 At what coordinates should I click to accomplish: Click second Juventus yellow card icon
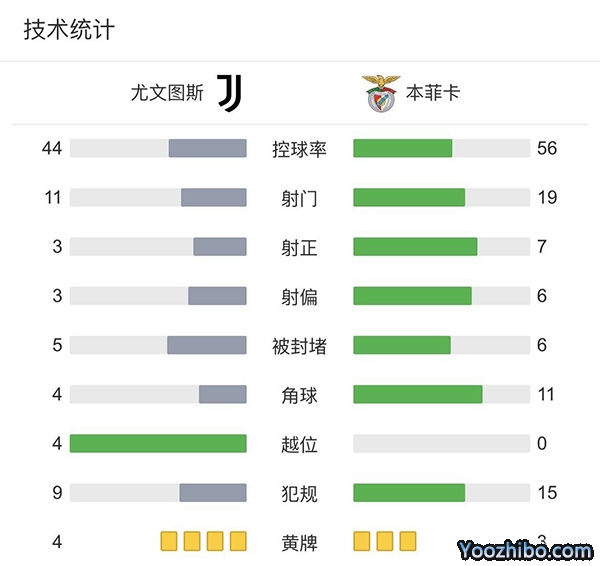click(x=192, y=542)
